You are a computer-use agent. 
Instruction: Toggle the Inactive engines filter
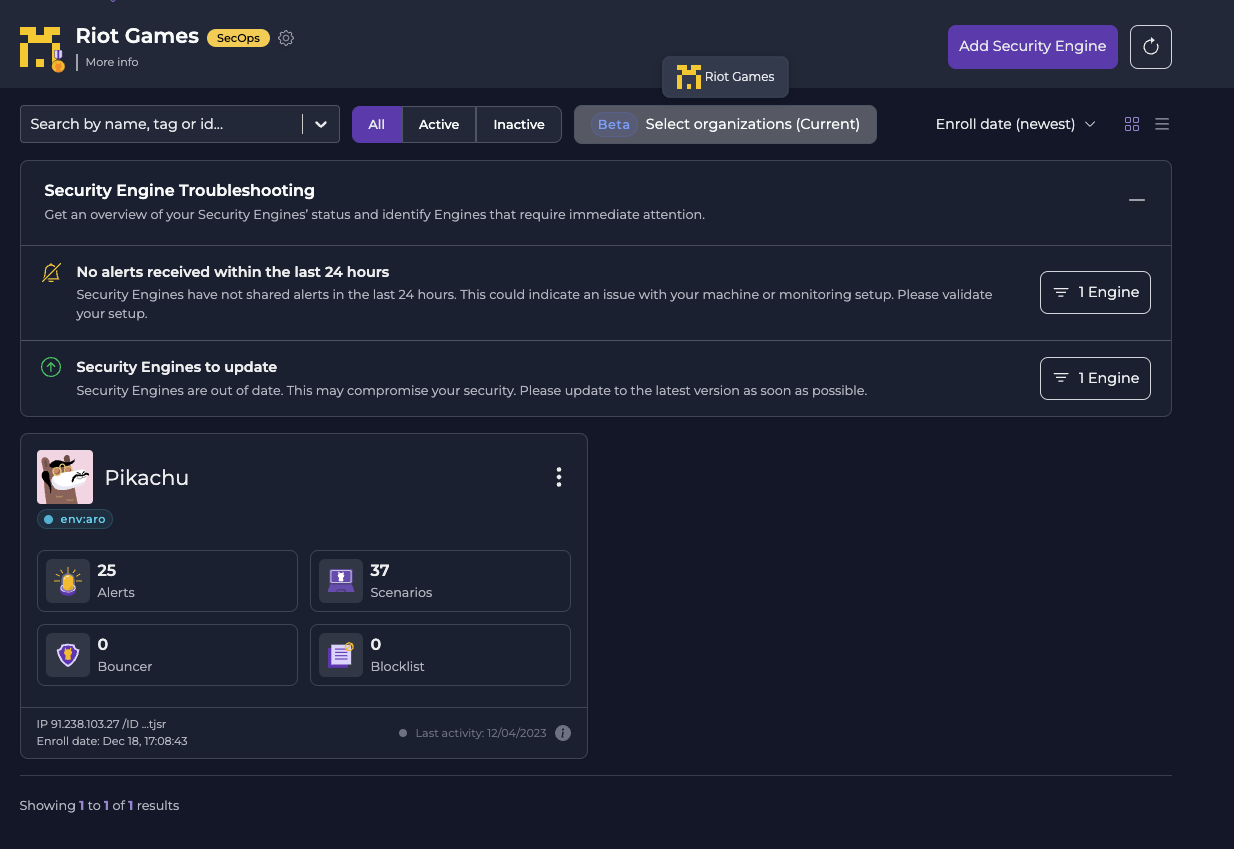click(x=518, y=124)
